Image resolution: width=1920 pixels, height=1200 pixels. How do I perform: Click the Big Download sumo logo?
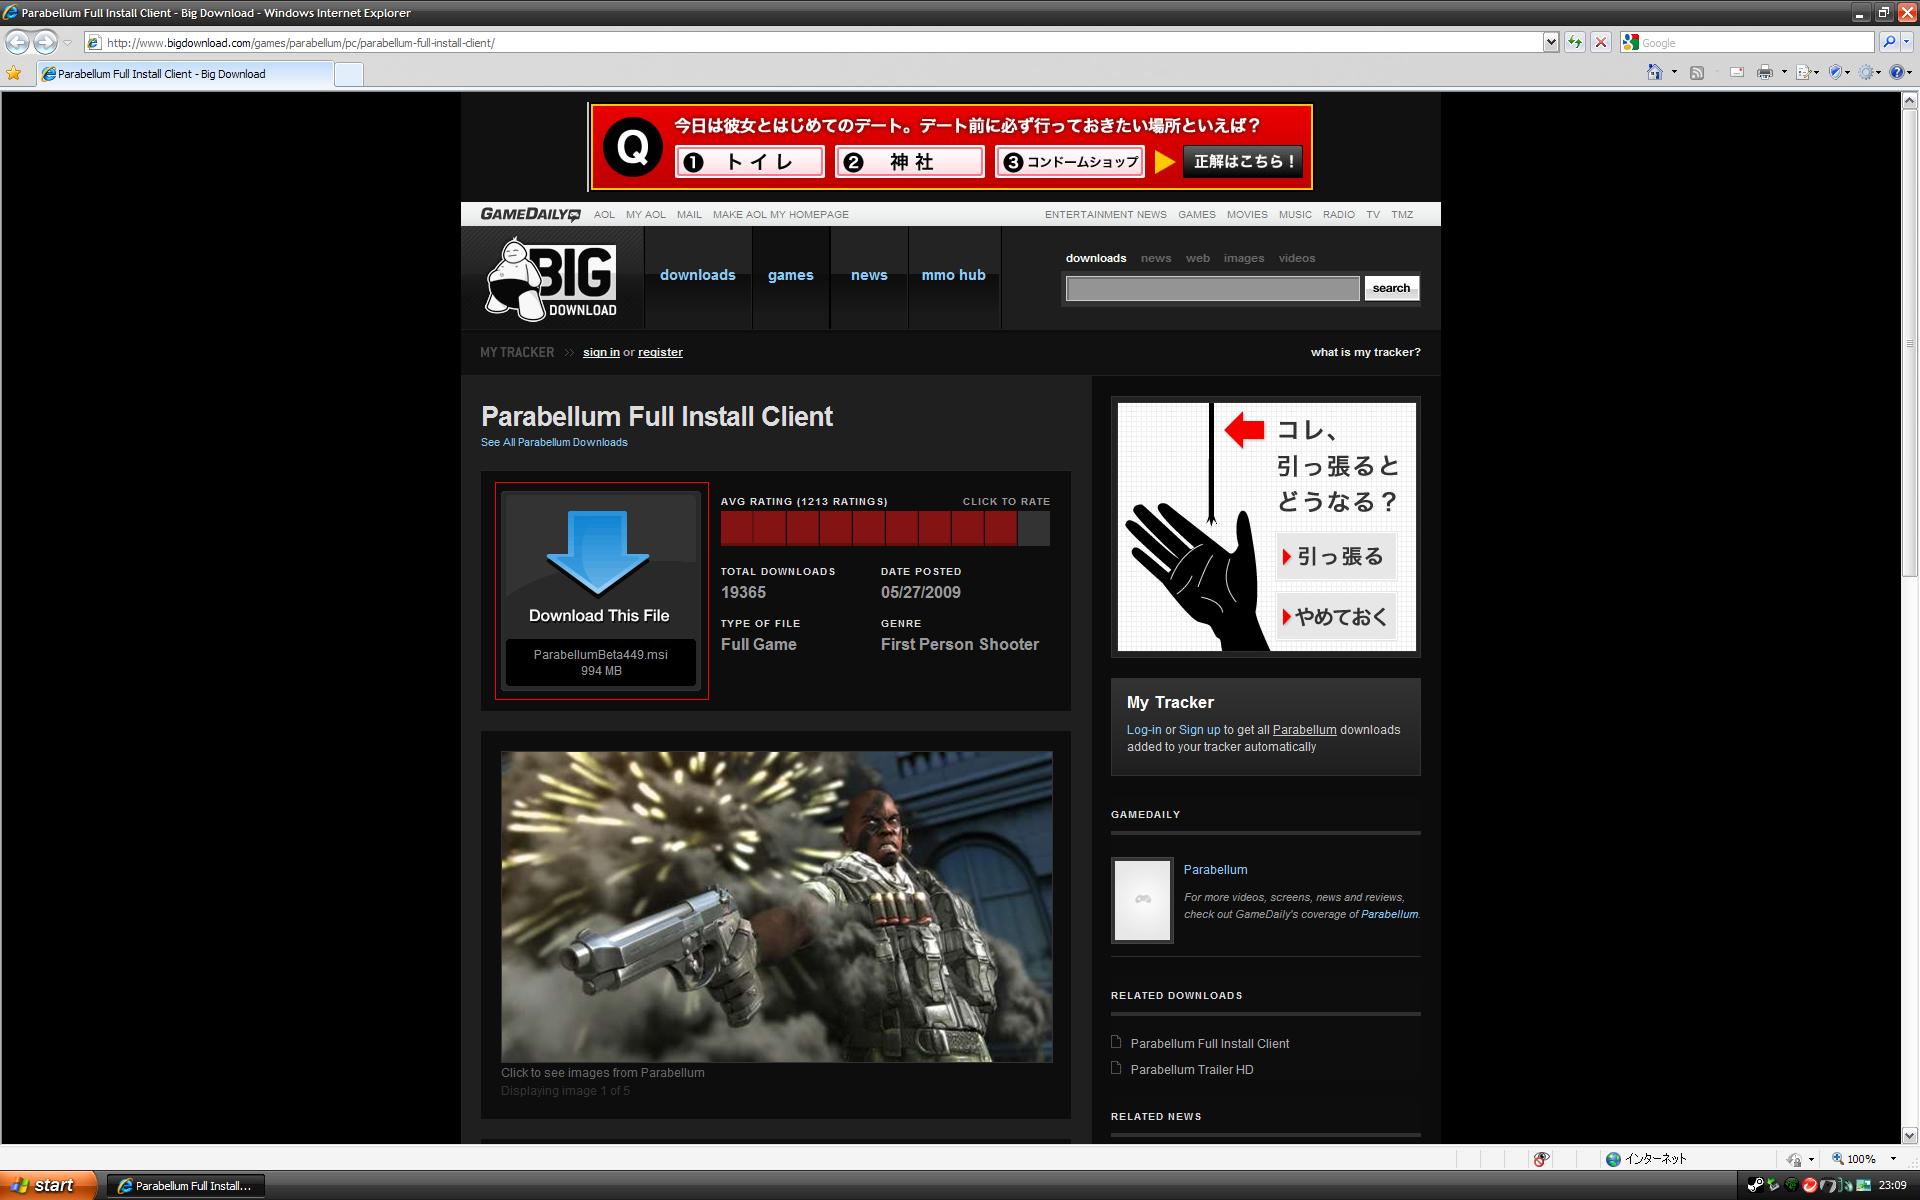pos(551,278)
